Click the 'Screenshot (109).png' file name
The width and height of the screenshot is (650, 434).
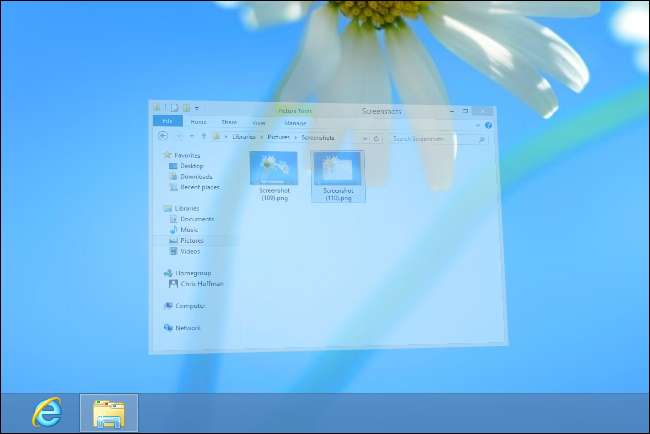pos(274,194)
